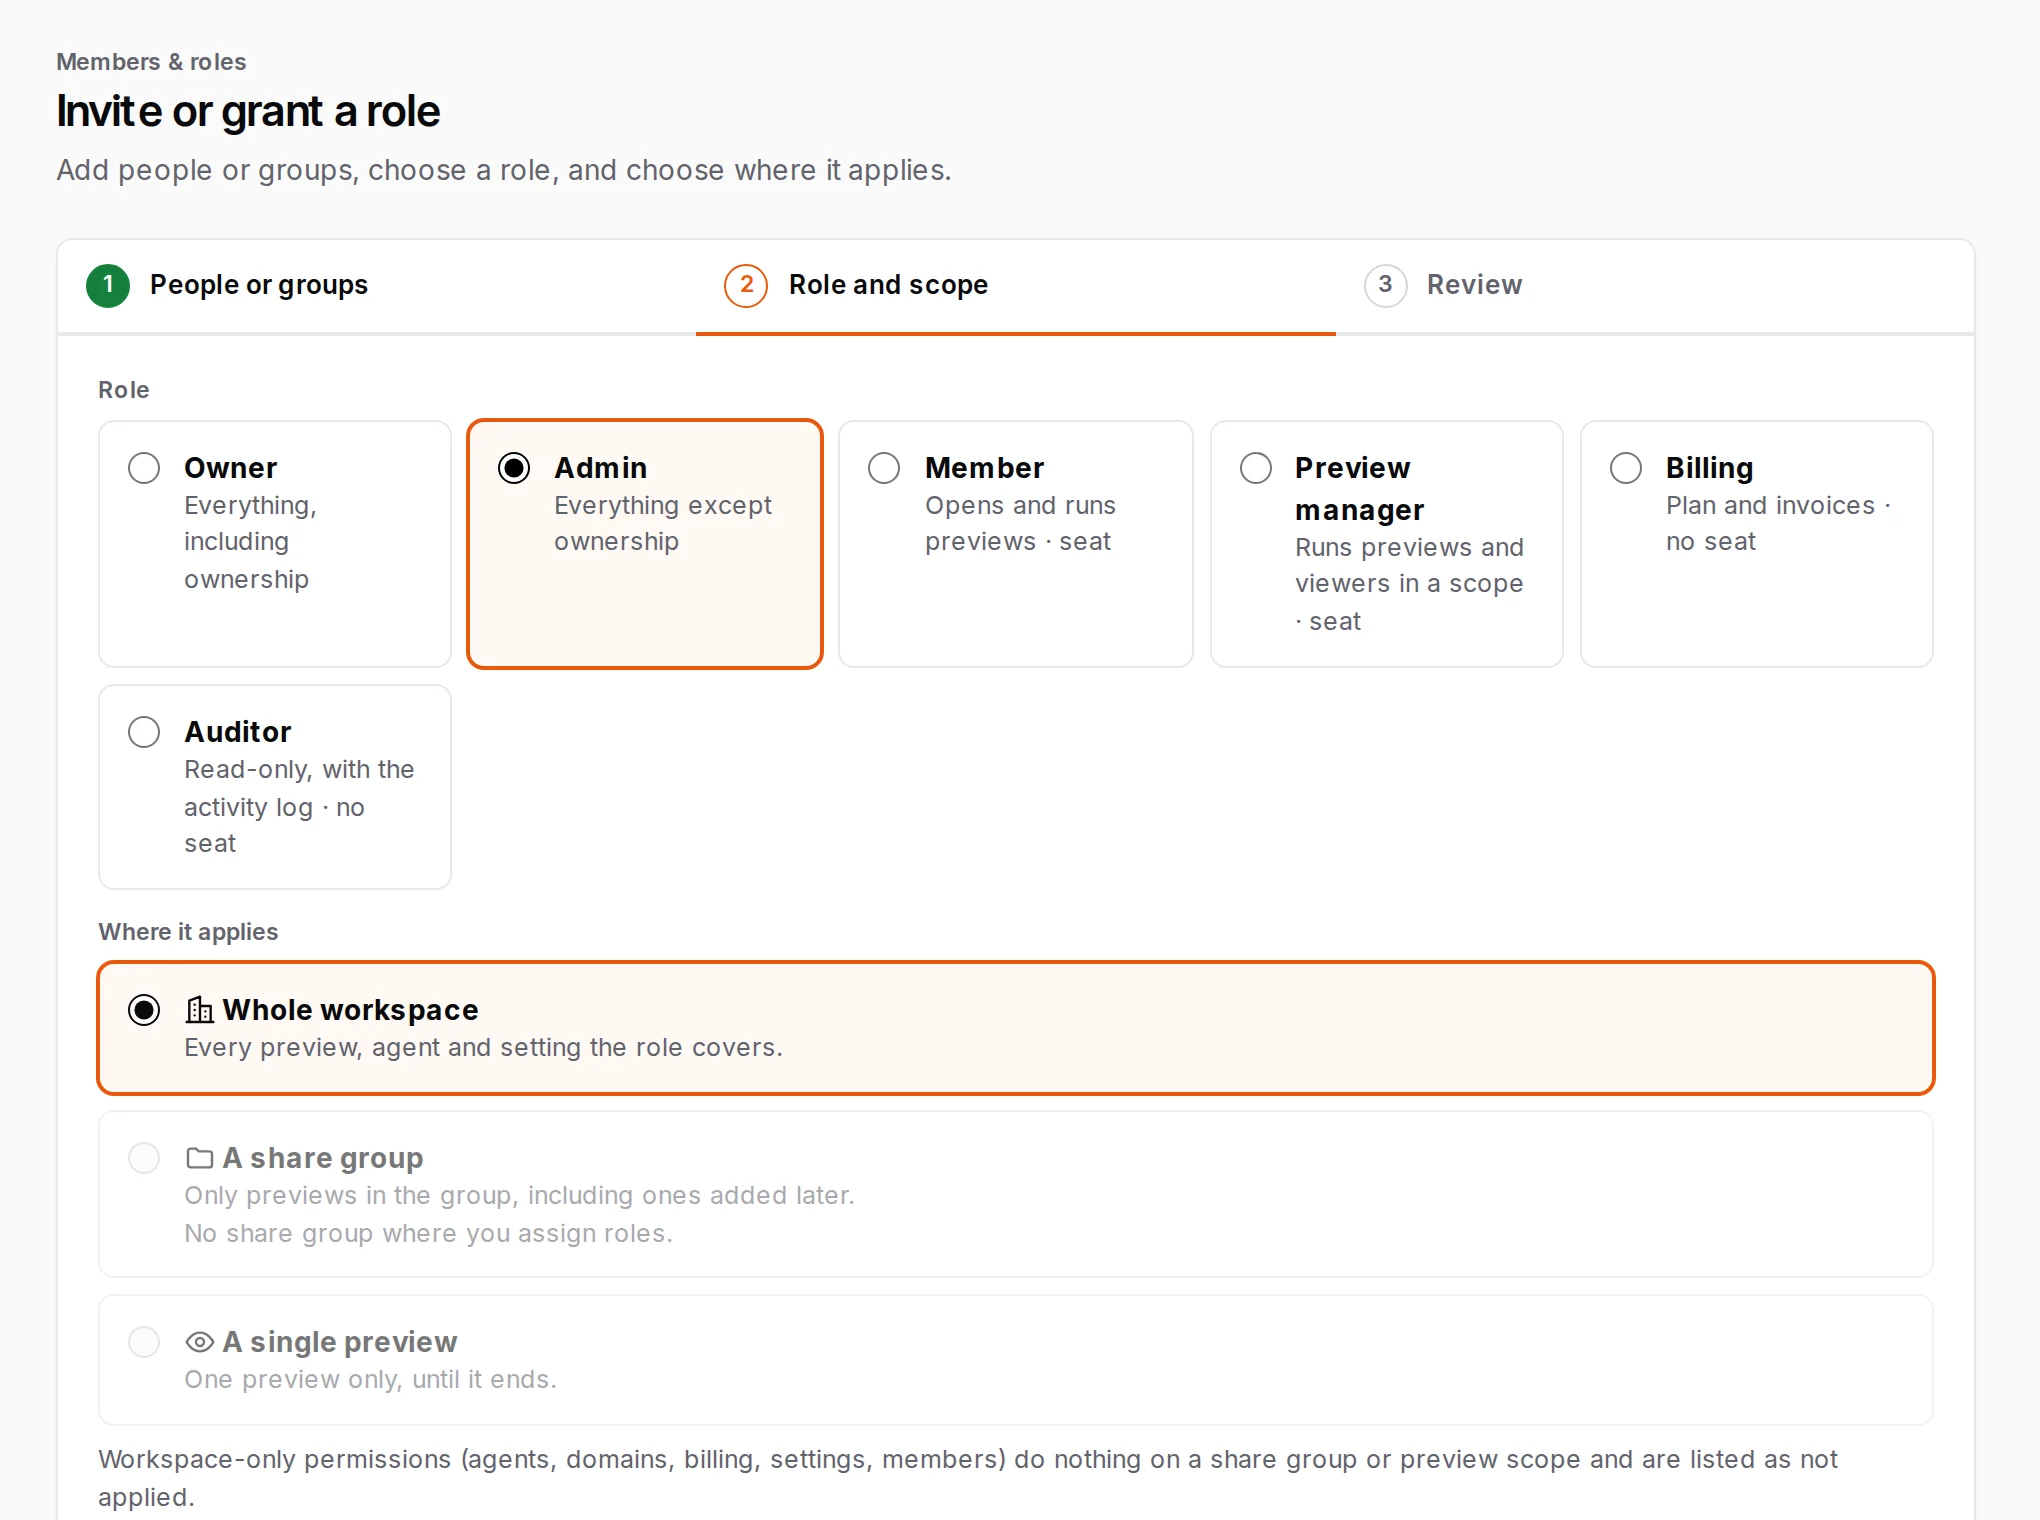Open the Members & roles breadcrumb

(151, 62)
